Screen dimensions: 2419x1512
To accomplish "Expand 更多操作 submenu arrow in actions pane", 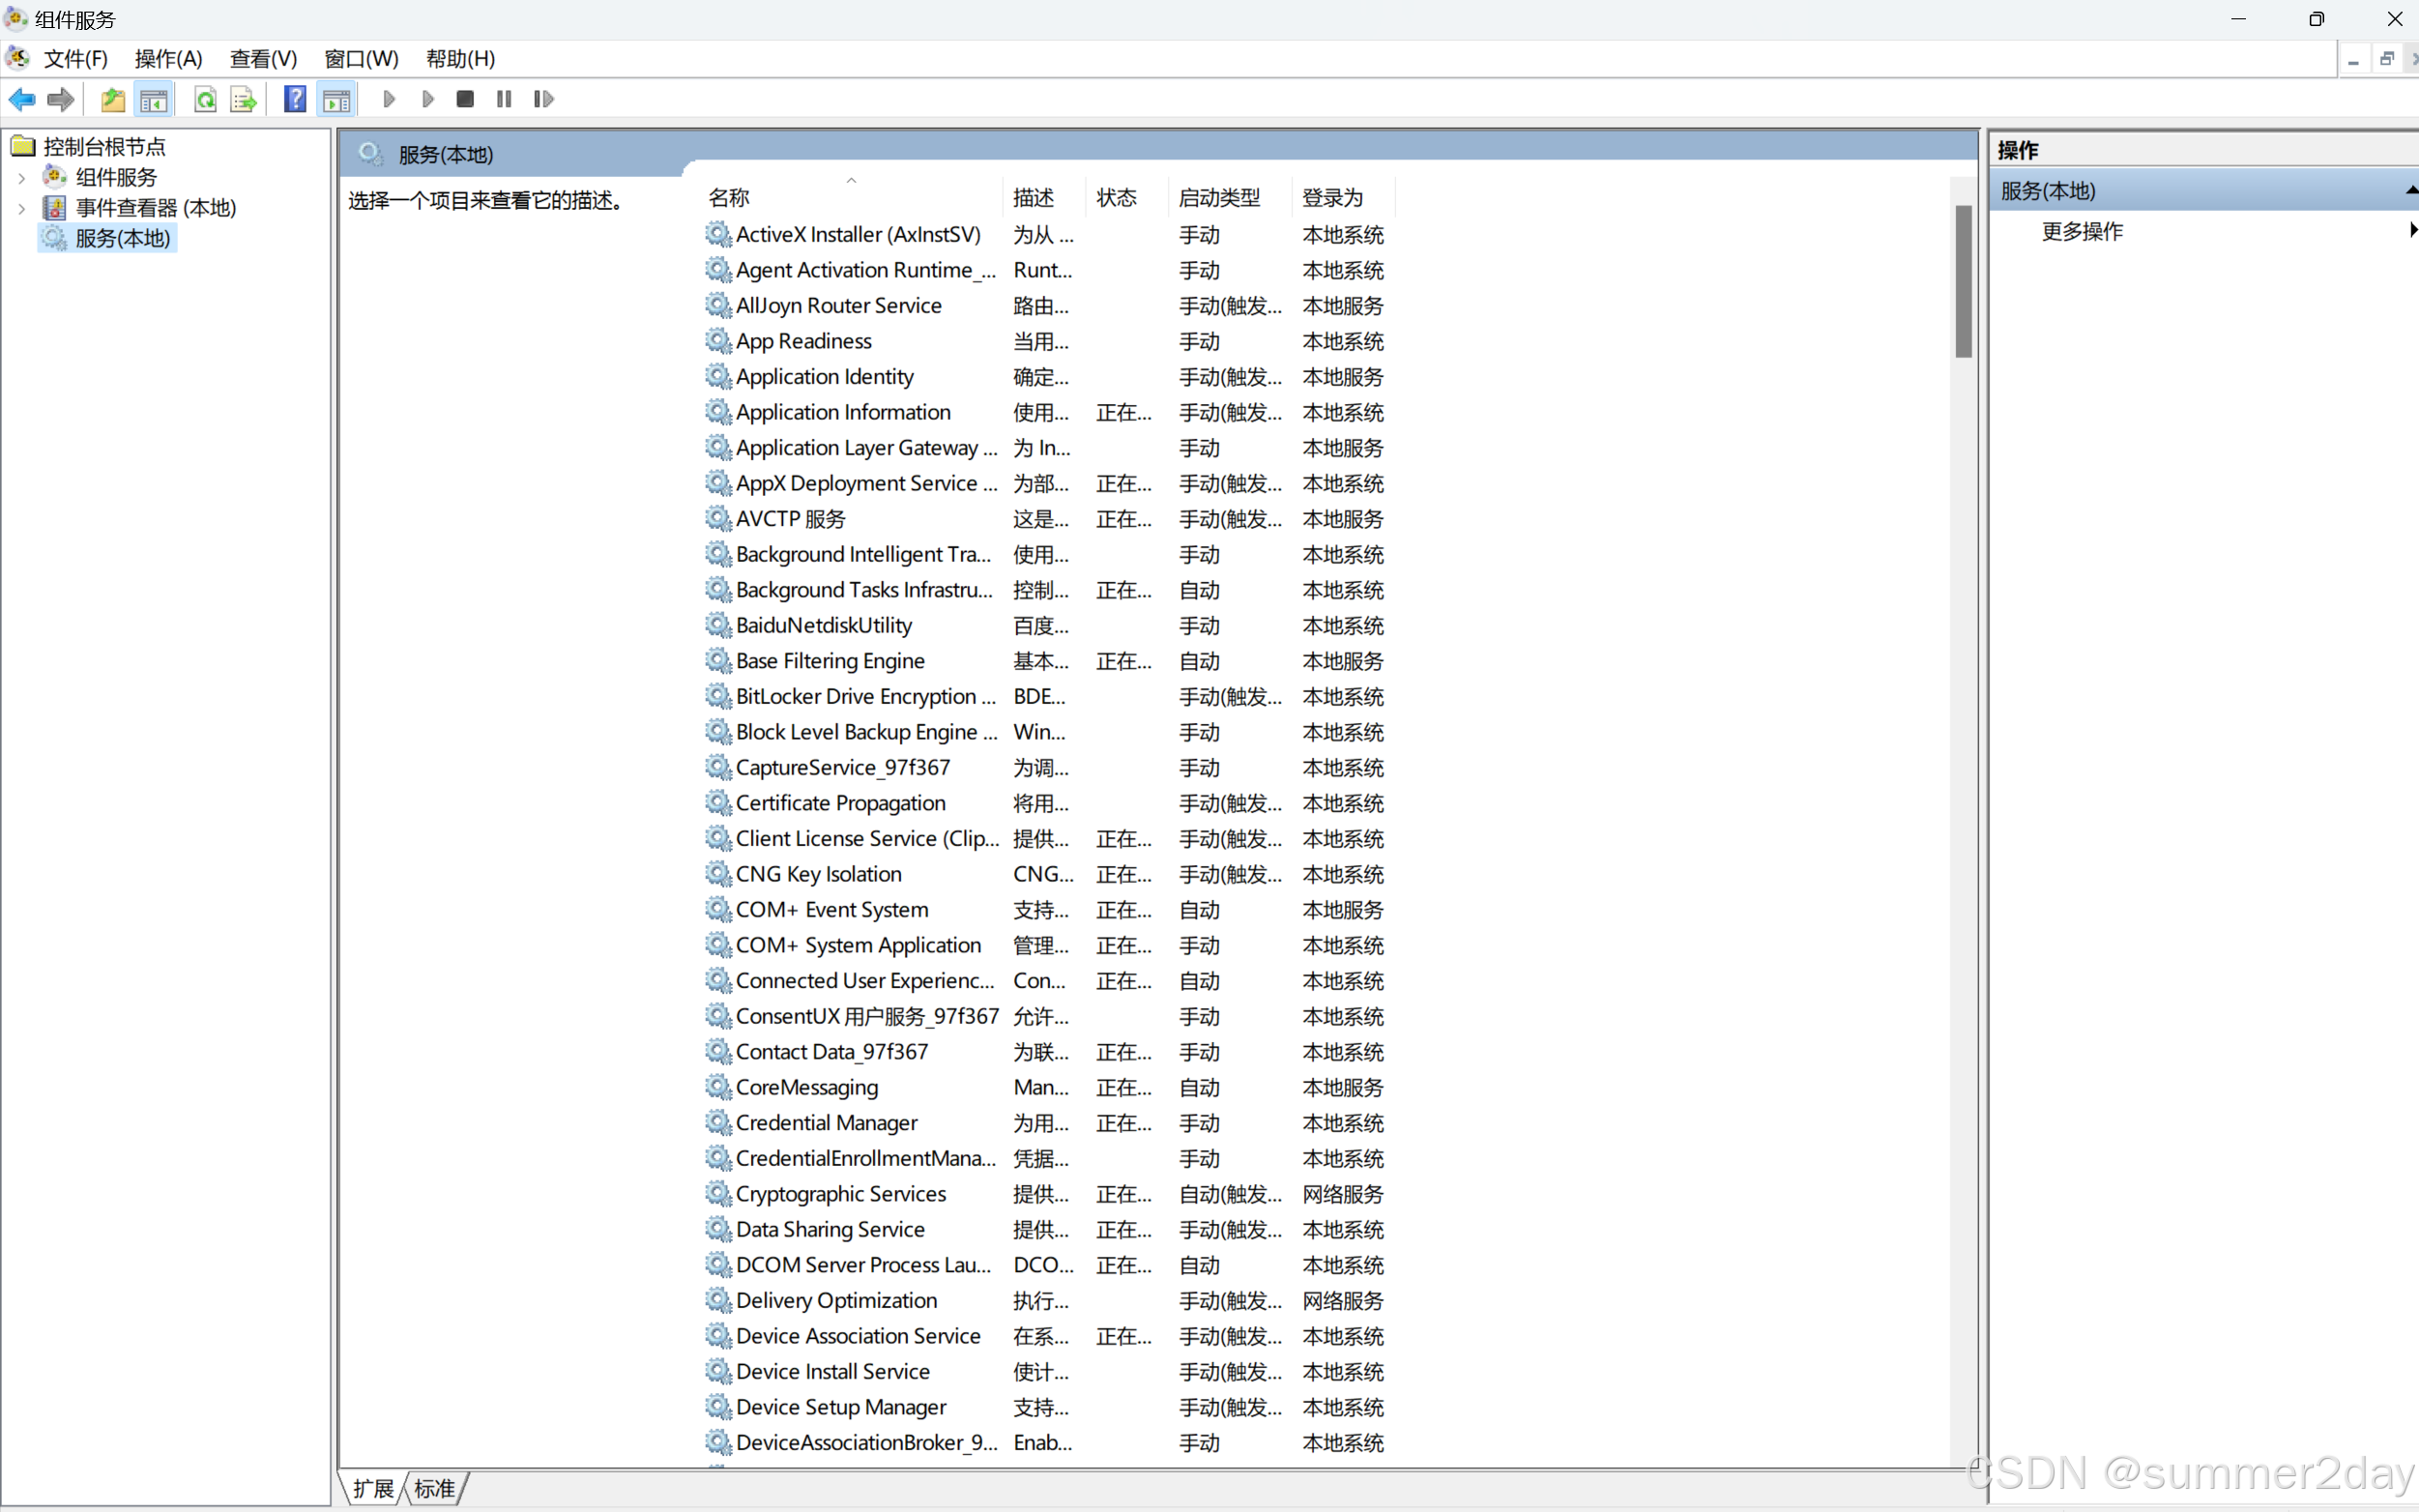I will 2411,231.
